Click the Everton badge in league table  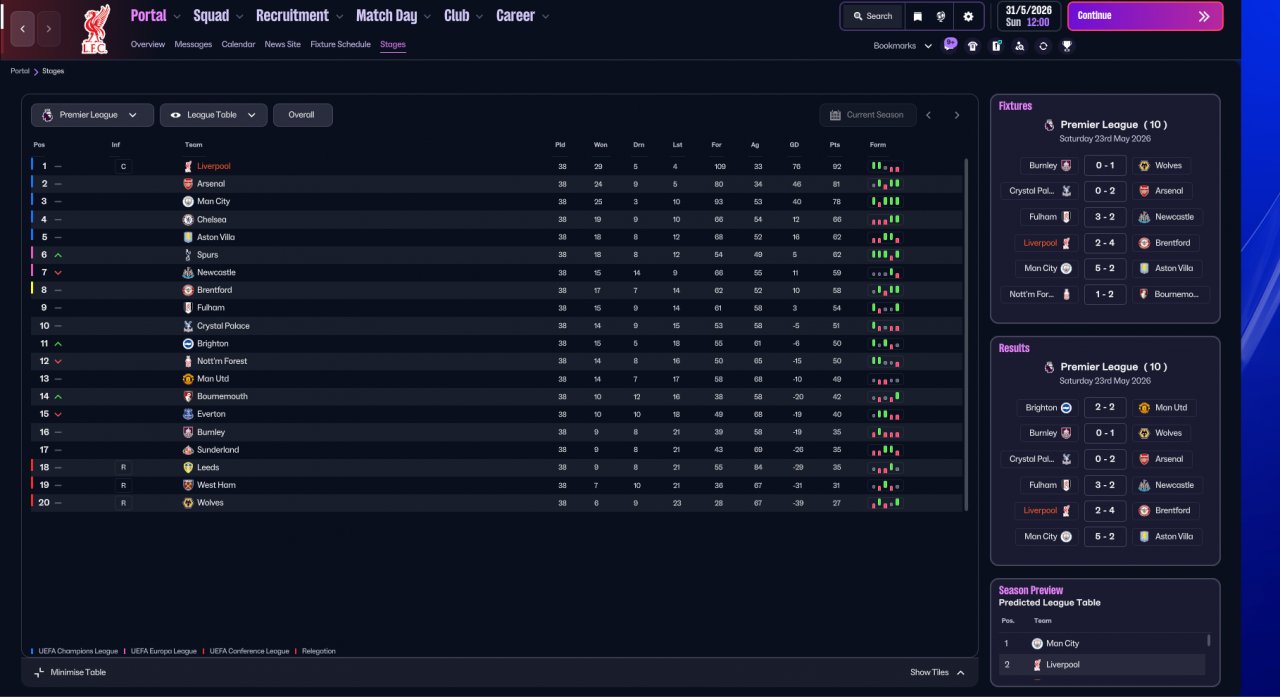tap(188, 414)
